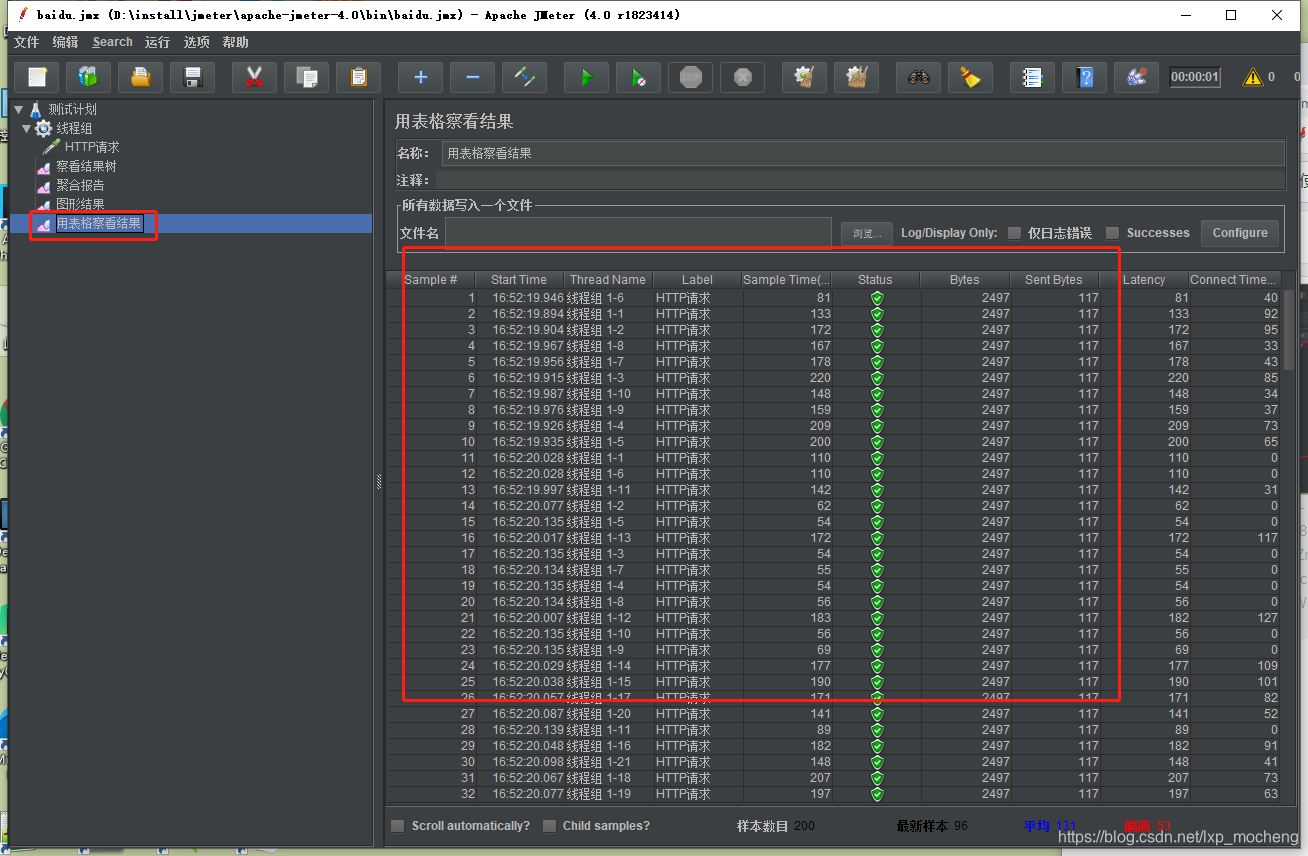Click the split pane divider handle
1308x856 pixels.
pos(379,481)
